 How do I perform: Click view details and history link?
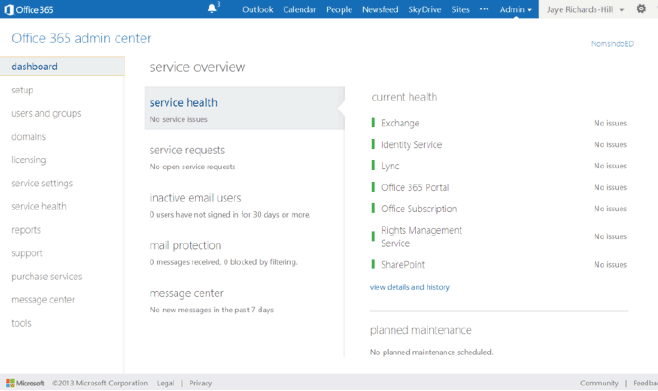tap(410, 287)
